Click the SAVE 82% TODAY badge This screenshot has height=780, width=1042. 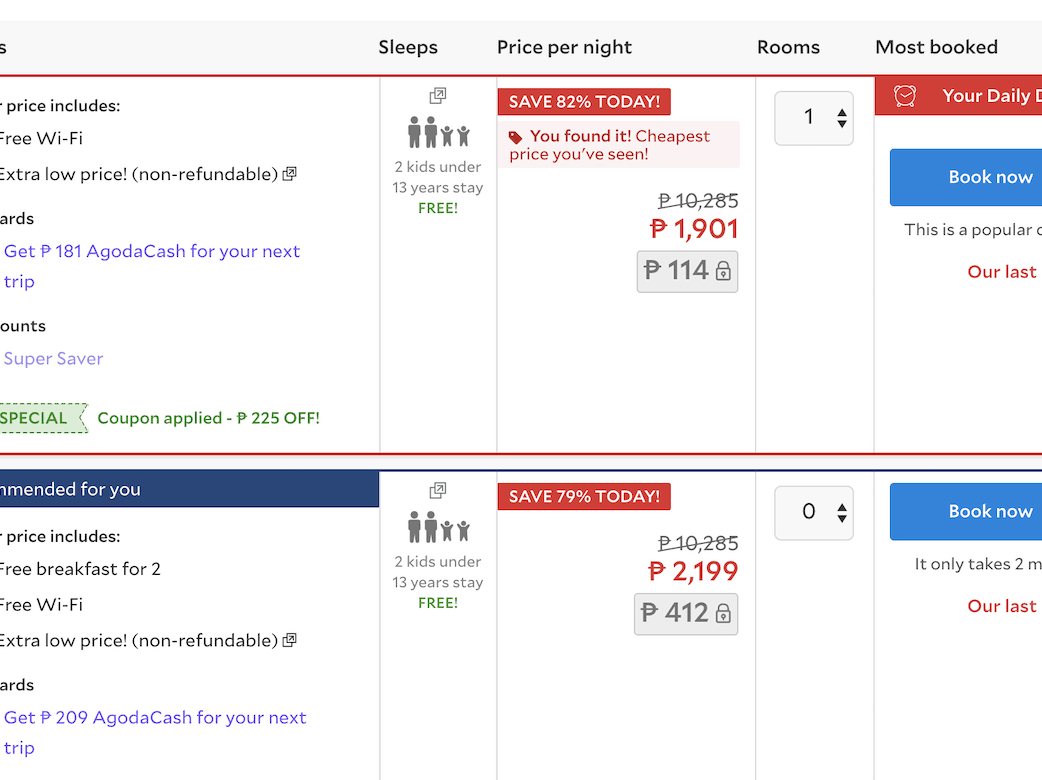click(584, 102)
